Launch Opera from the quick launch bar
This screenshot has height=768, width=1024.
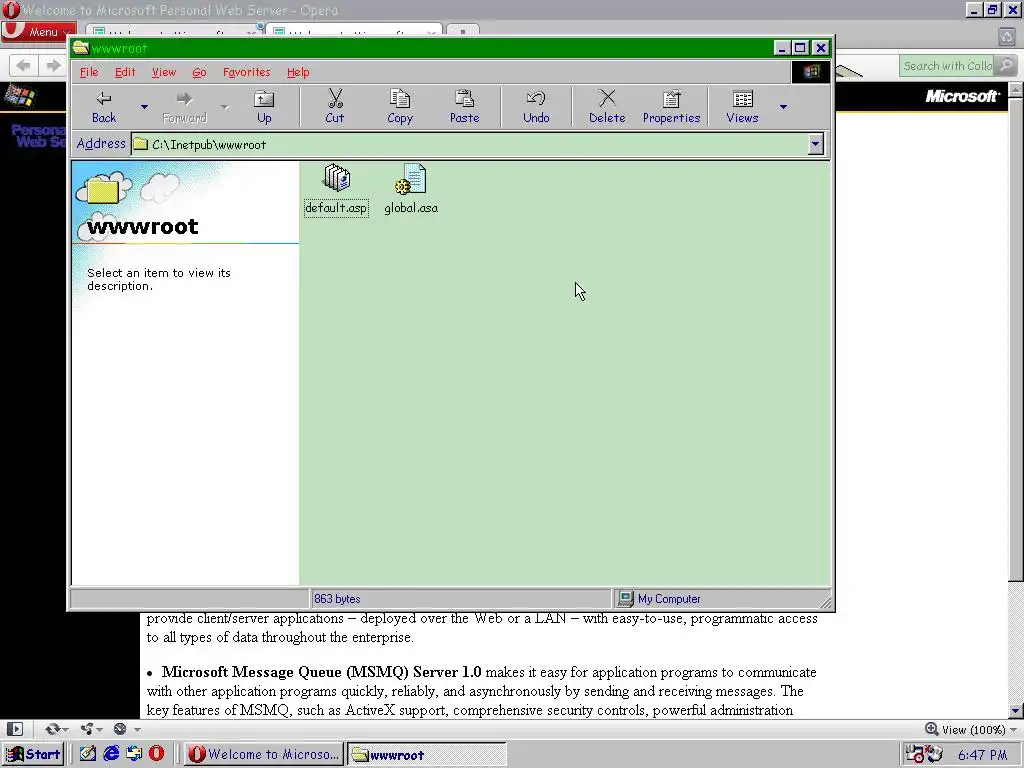coord(157,754)
